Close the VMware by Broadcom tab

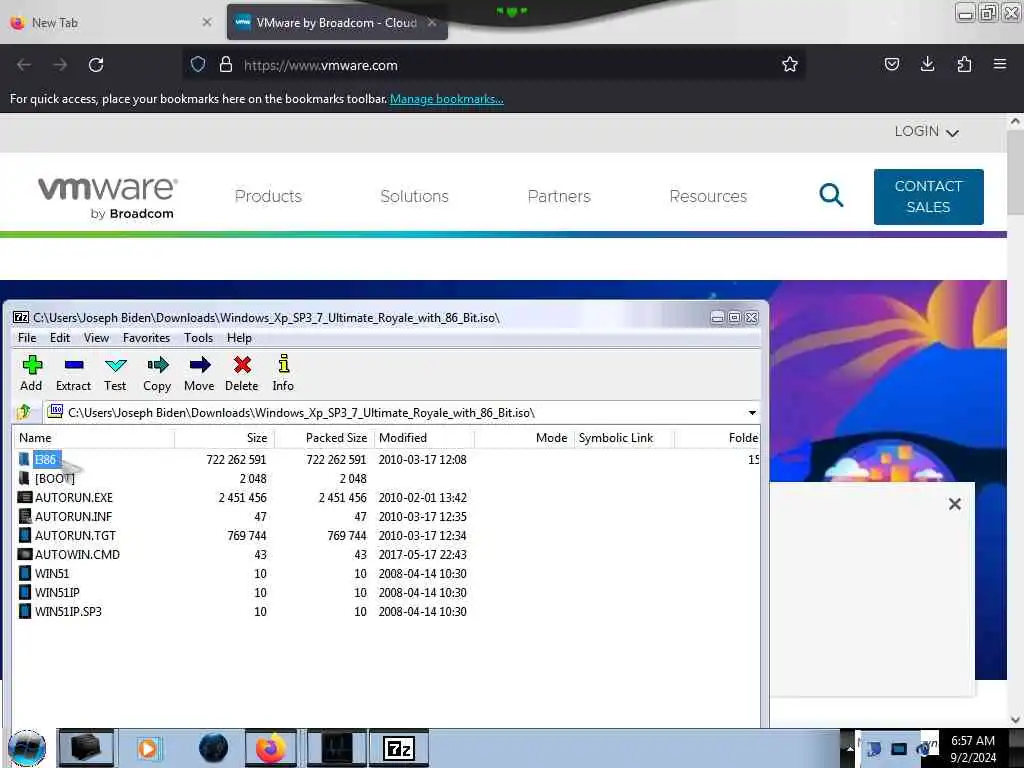[x=432, y=22]
